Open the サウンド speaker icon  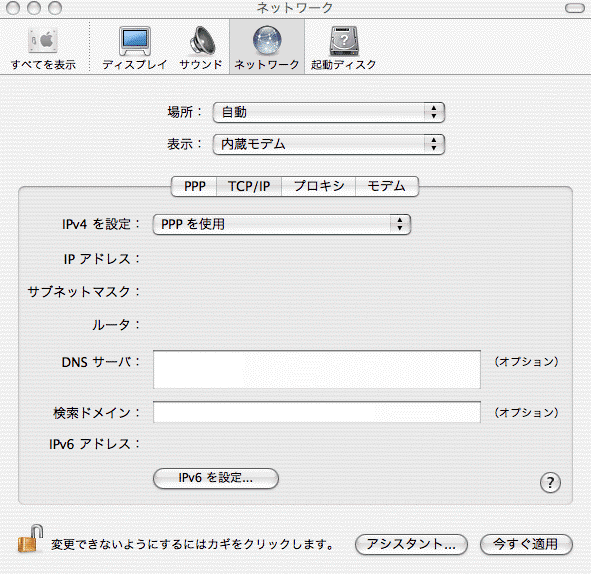[x=202, y=40]
